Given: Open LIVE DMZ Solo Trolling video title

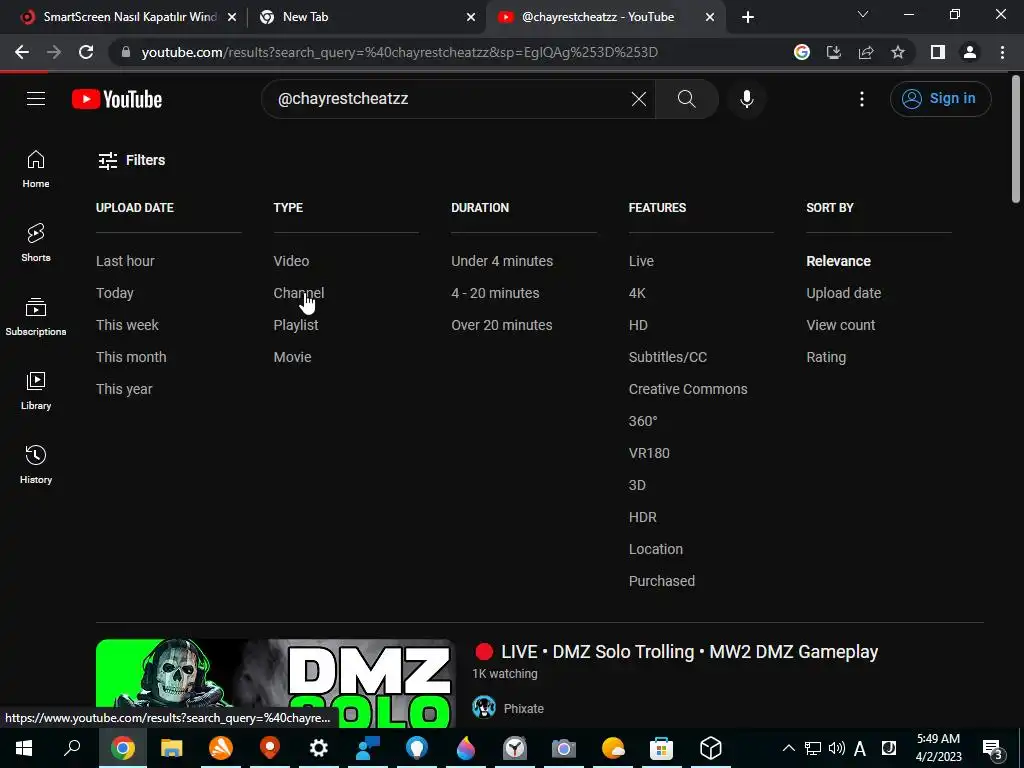Looking at the screenshot, I should 676,652.
